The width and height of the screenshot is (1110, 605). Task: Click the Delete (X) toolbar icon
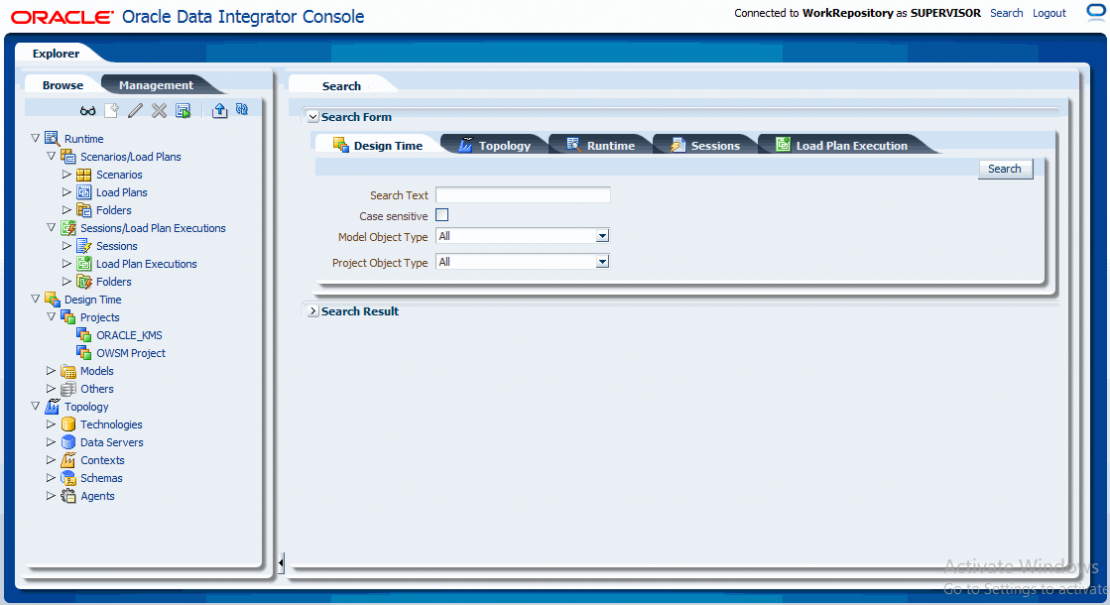[x=159, y=108]
